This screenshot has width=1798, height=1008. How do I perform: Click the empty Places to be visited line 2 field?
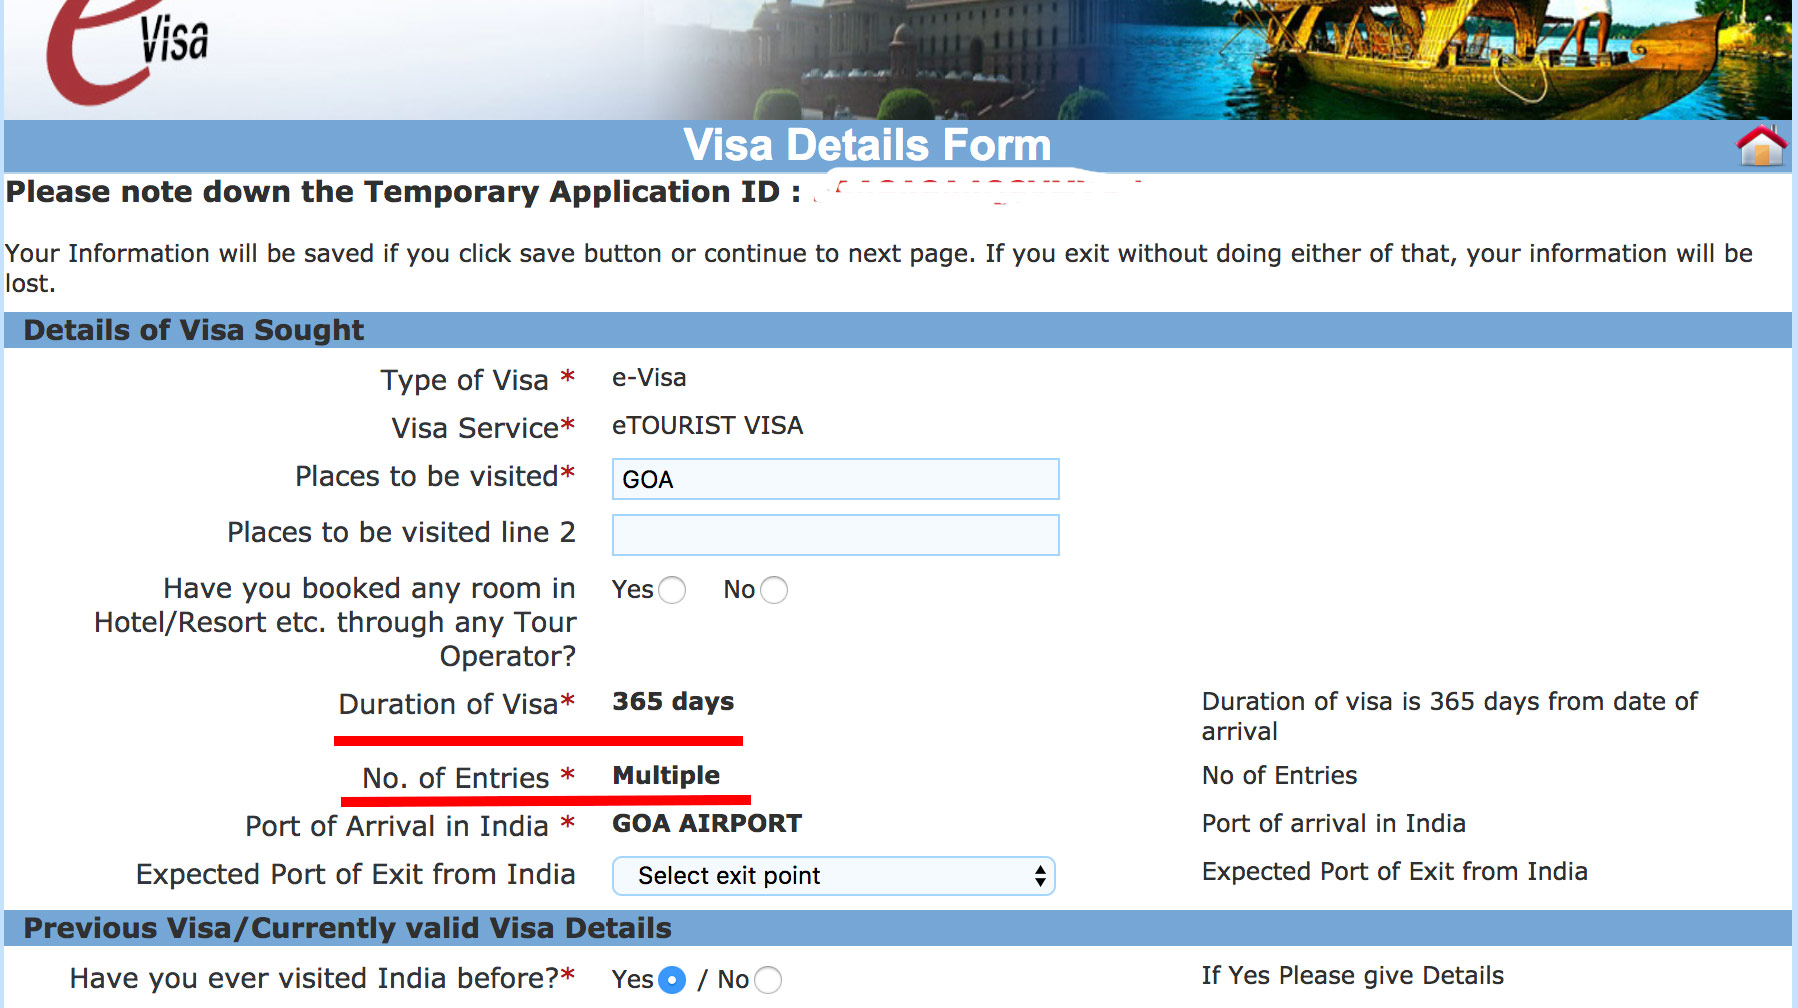click(x=835, y=535)
